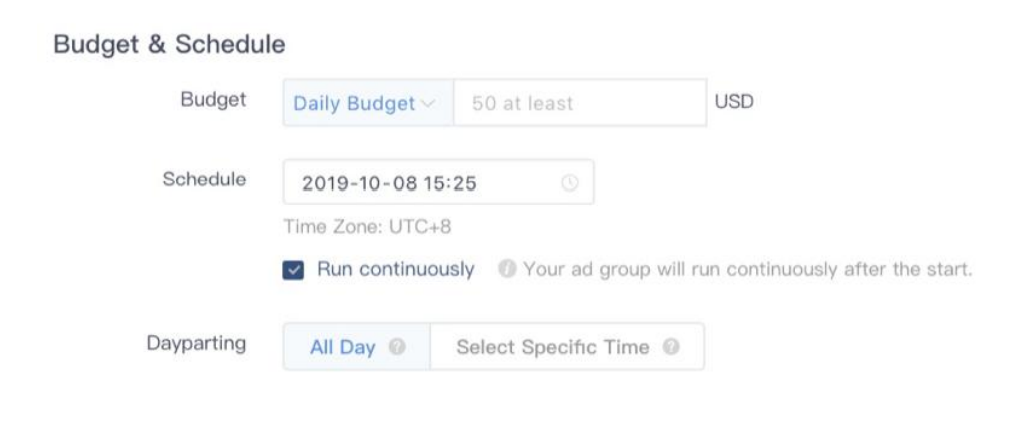This screenshot has width=1033, height=425.
Task: Tick the Run continuously checkbox
Action: pos(293,270)
